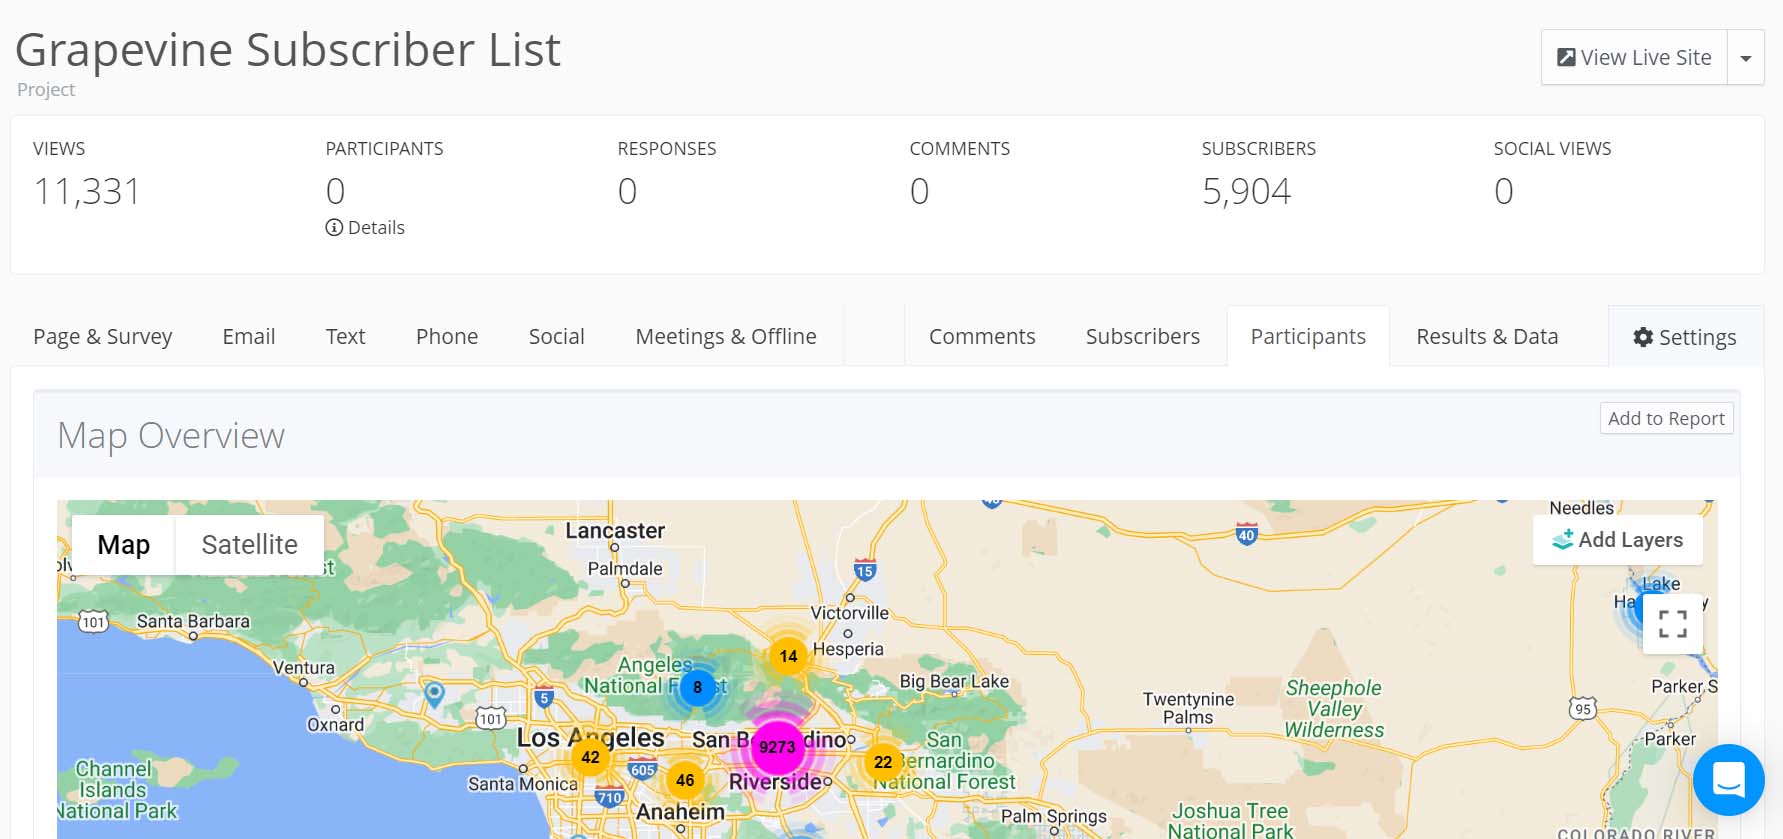This screenshot has width=1783, height=839.
Task: Click the Add to Report button
Action: 1665,419
